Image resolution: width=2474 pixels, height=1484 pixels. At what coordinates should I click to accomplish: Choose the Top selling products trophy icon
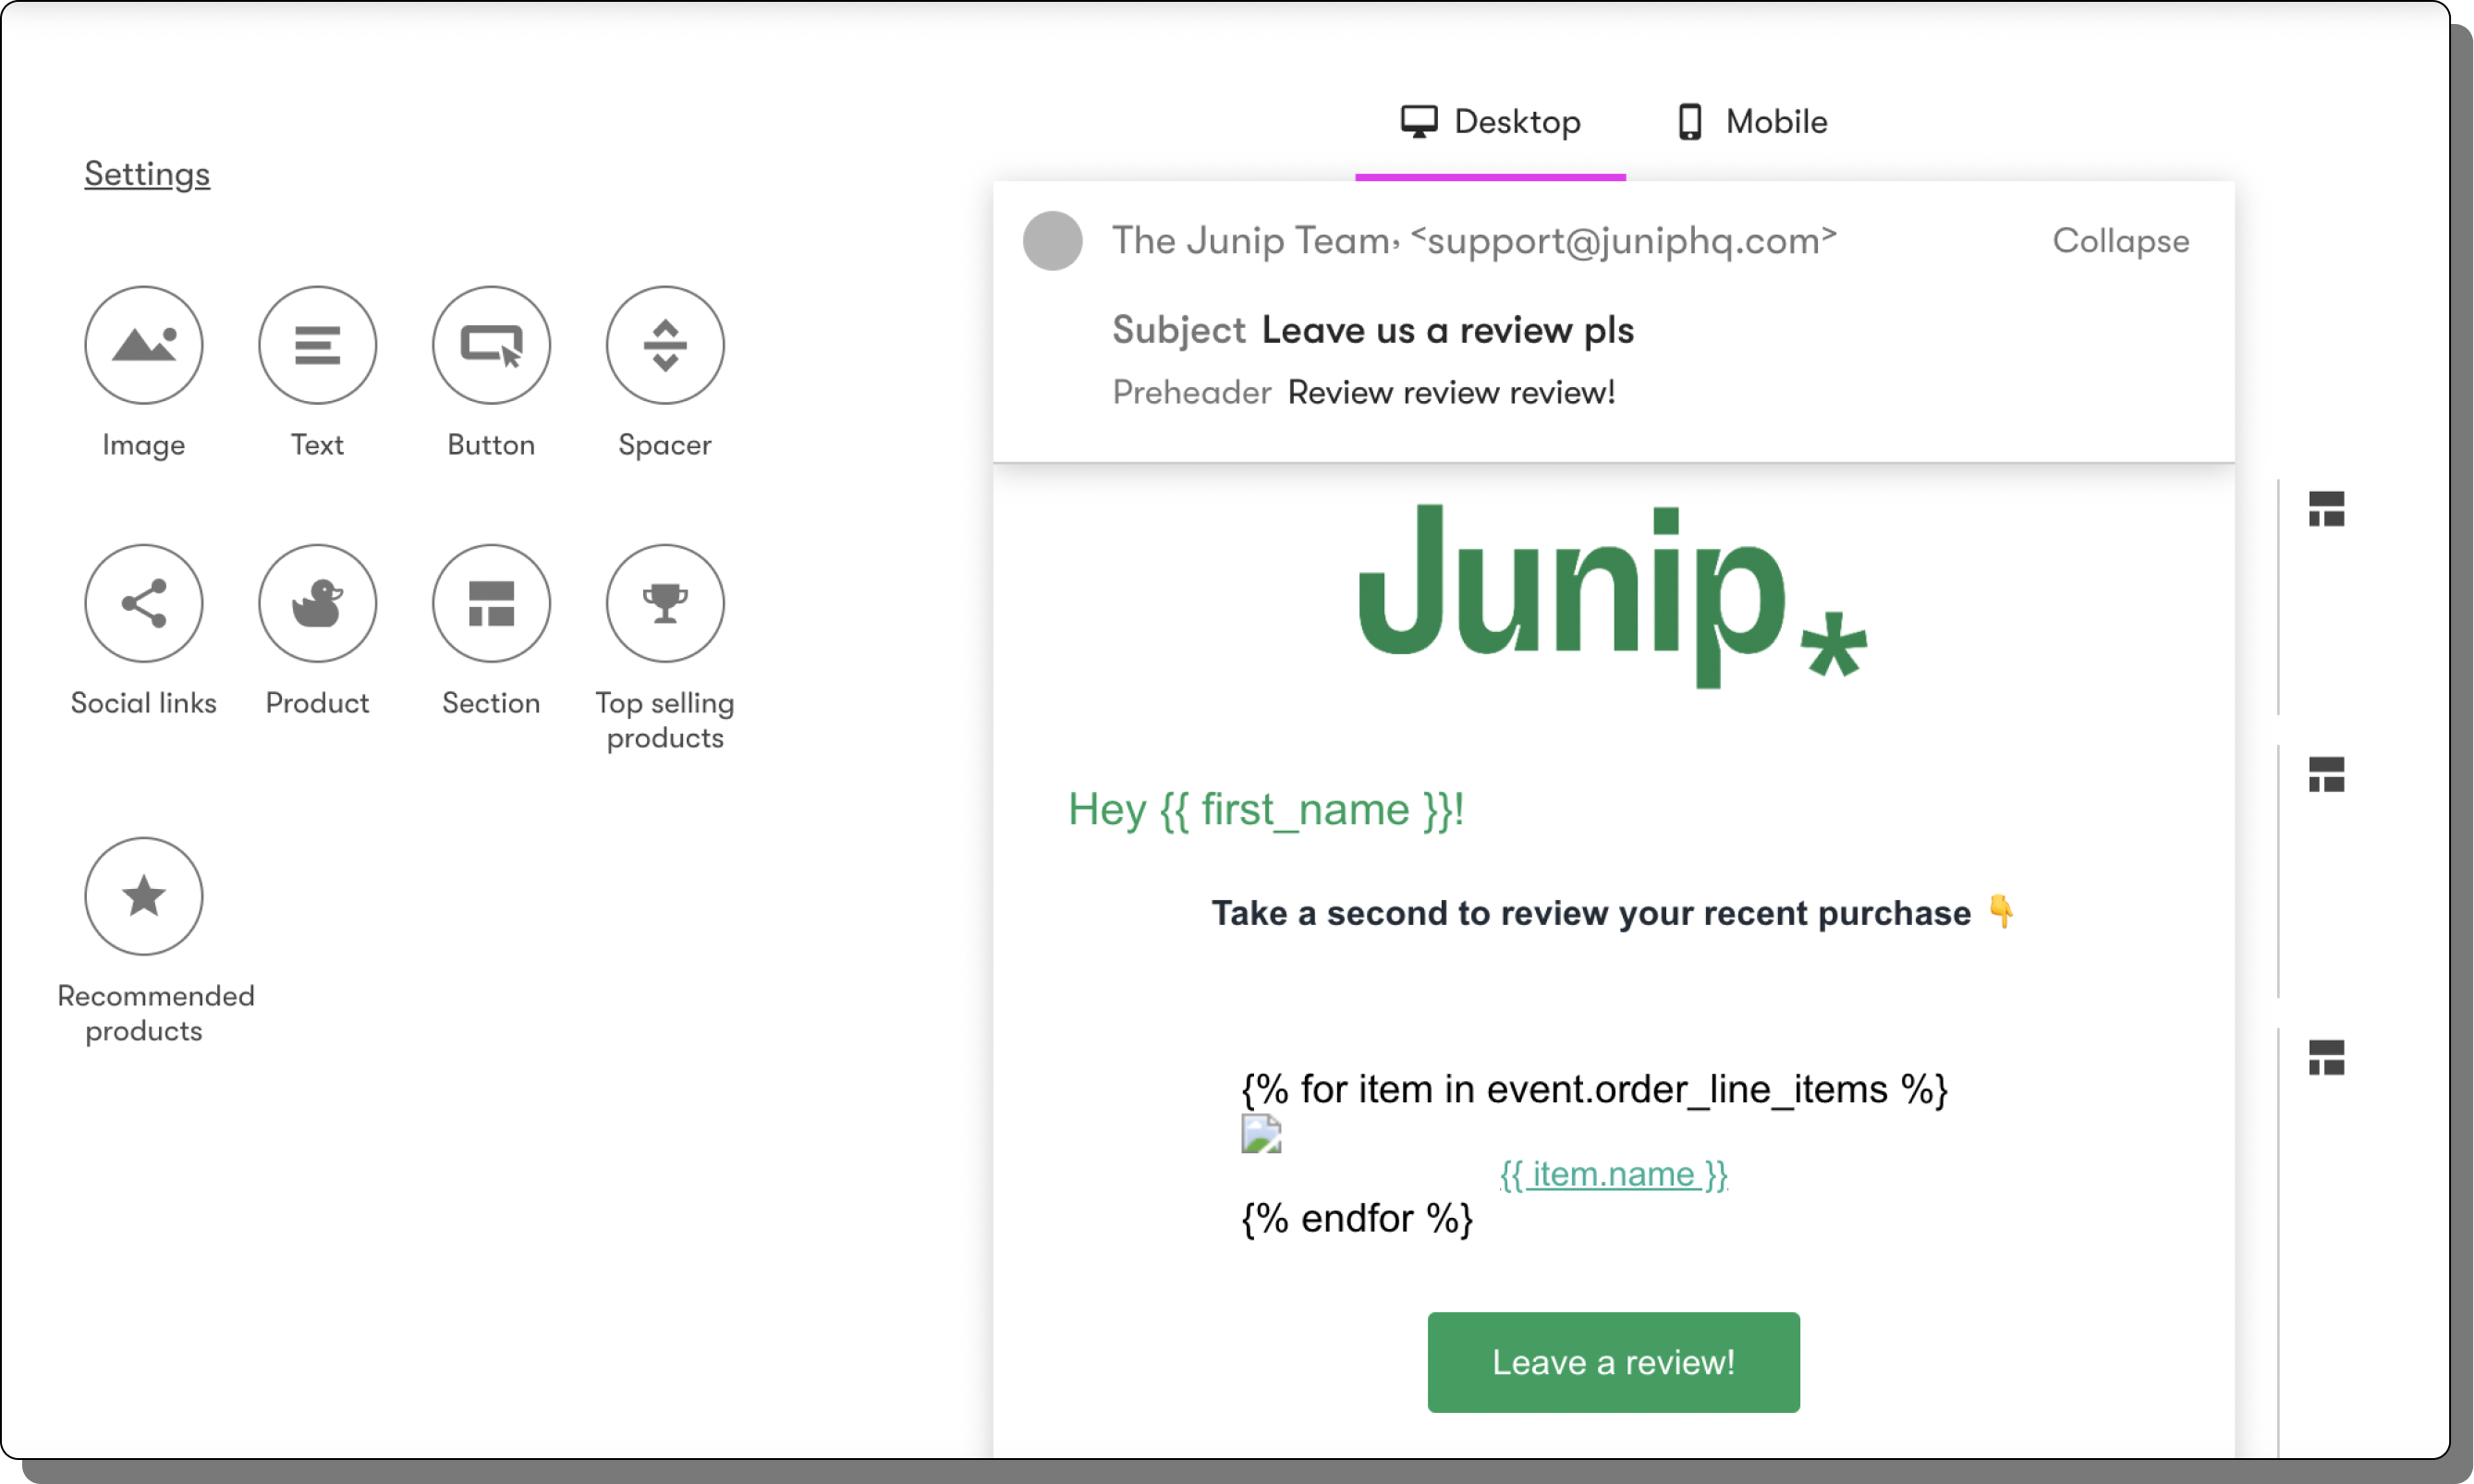coord(665,603)
